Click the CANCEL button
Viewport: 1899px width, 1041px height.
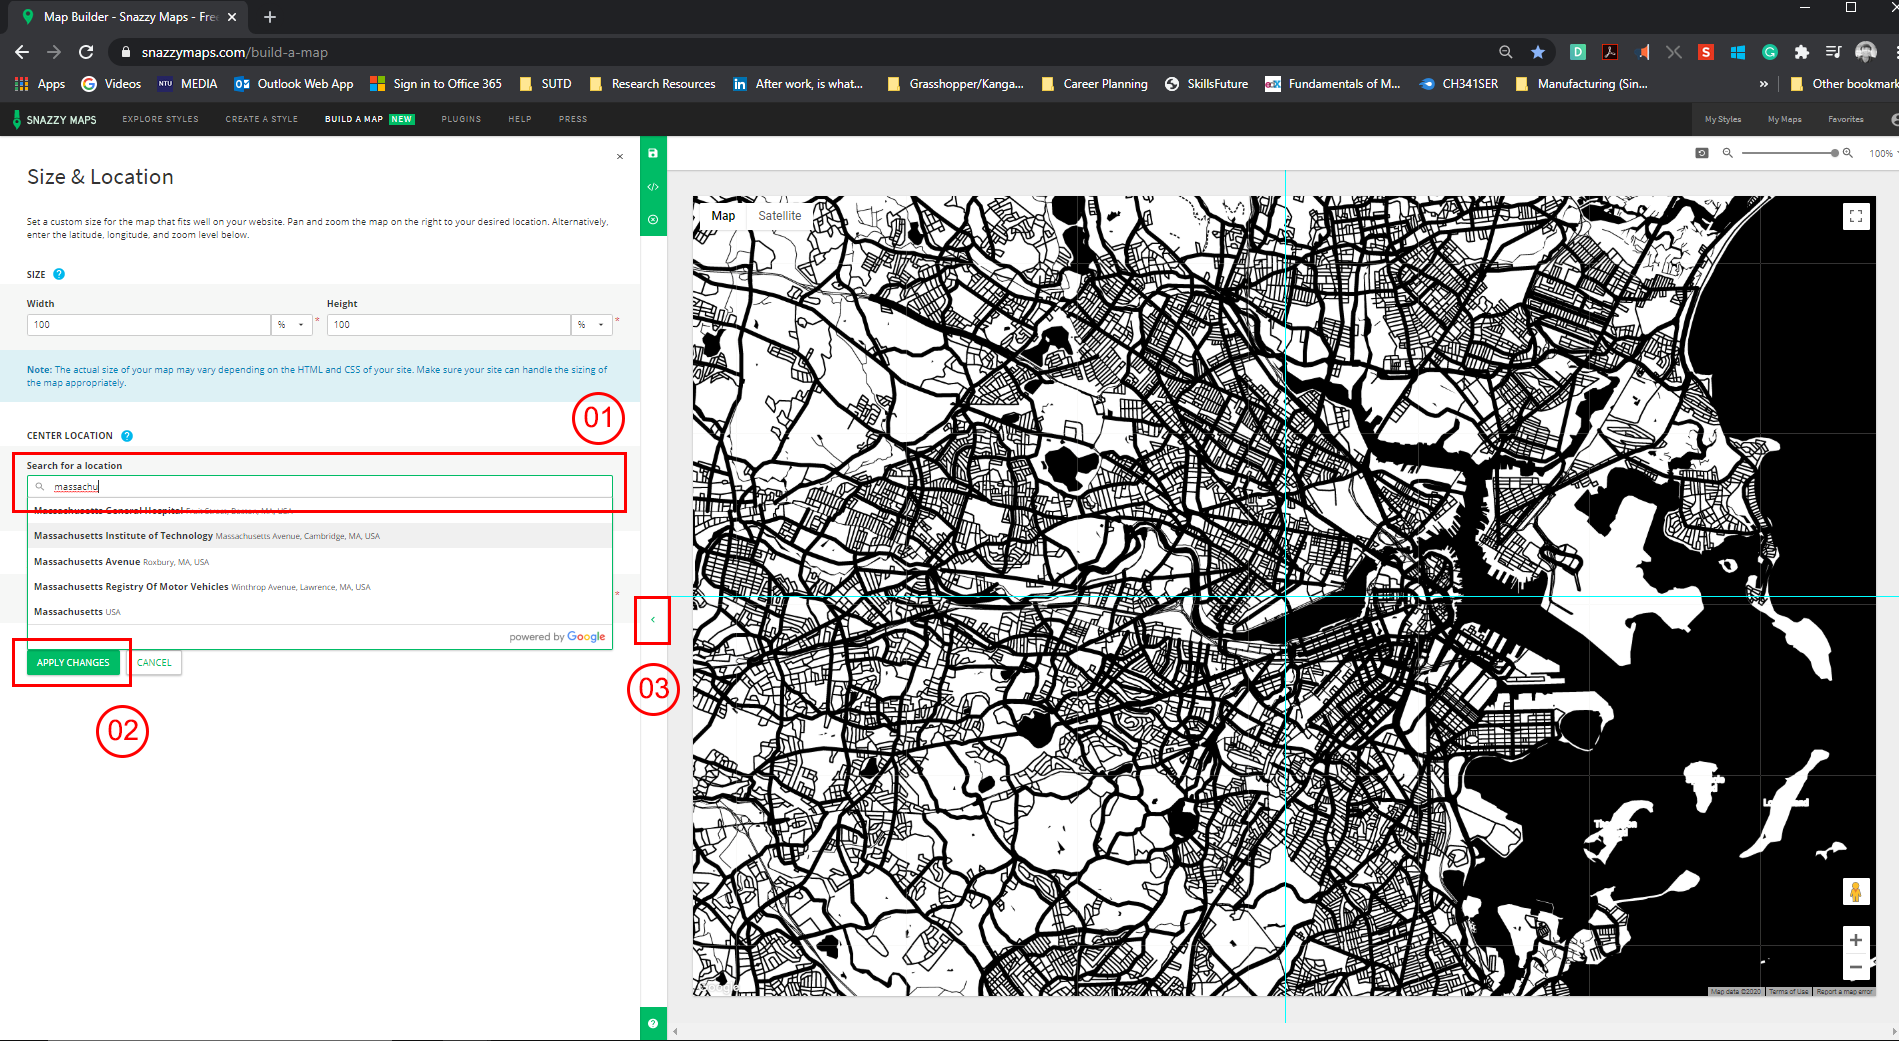[x=155, y=662]
